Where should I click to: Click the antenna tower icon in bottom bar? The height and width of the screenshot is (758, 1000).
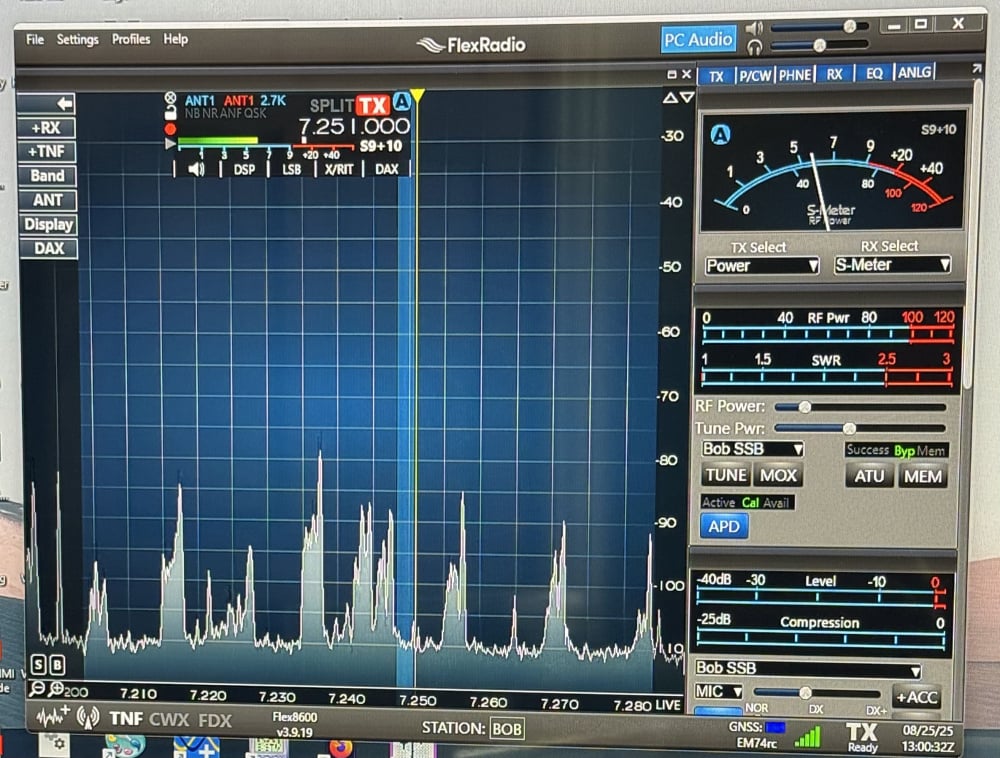coord(88,718)
